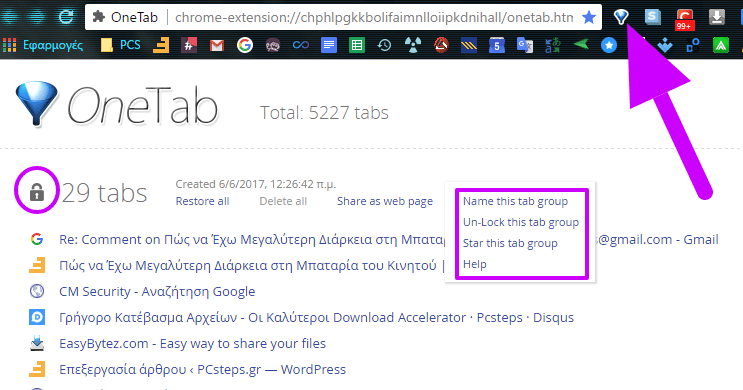Open Γρήγορο Κατέβασμα Αρχείων Disqus saved tab
The height and width of the screenshot is (390, 743).
(316, 317)
